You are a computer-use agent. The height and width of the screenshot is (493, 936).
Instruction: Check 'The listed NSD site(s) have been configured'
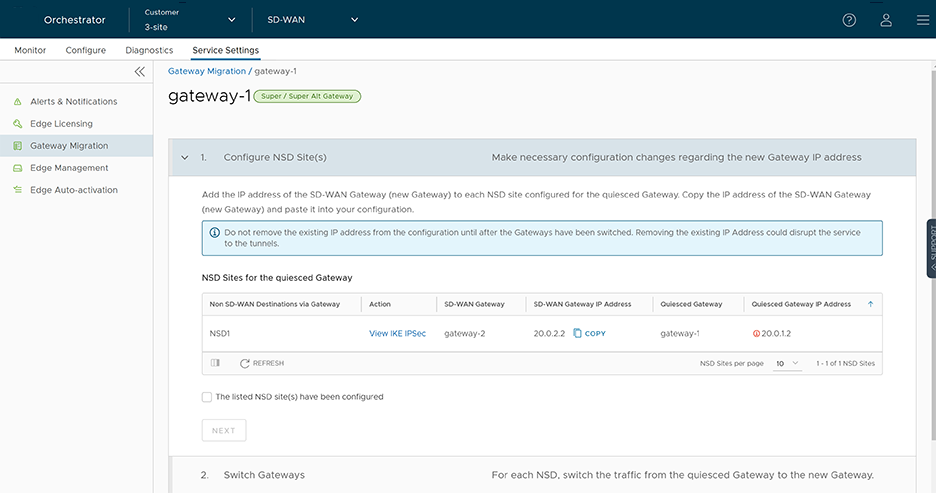207,397
